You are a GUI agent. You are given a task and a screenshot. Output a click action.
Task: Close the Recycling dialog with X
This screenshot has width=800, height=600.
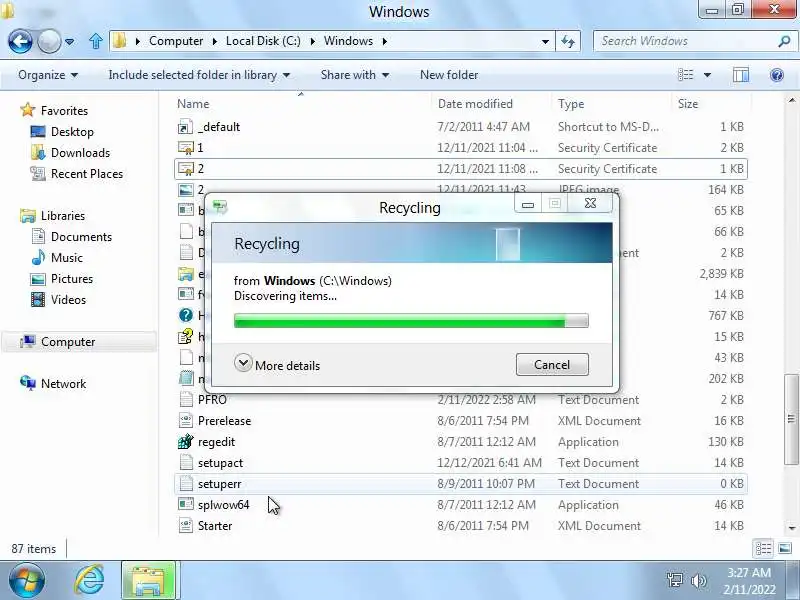pyautogui.click(x=590, y=204)
